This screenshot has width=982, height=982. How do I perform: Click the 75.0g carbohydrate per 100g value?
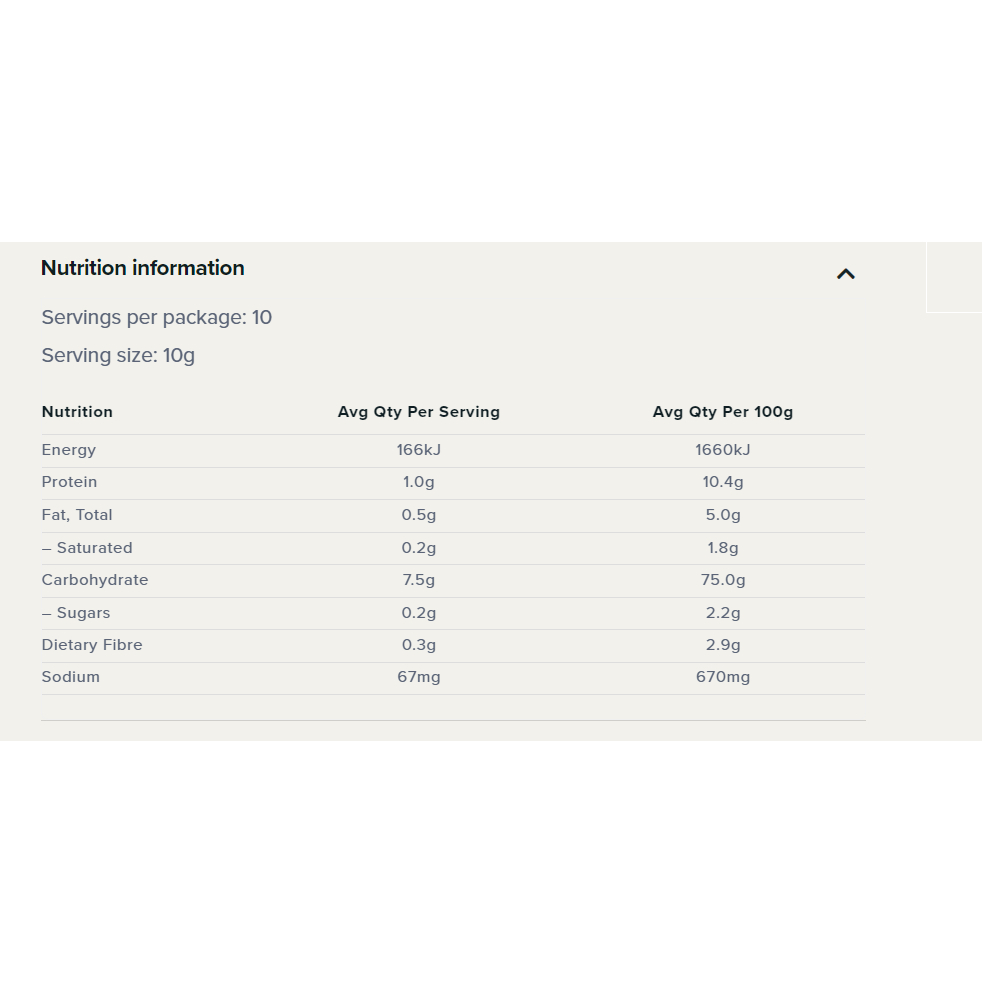click(x=723, y=580)
